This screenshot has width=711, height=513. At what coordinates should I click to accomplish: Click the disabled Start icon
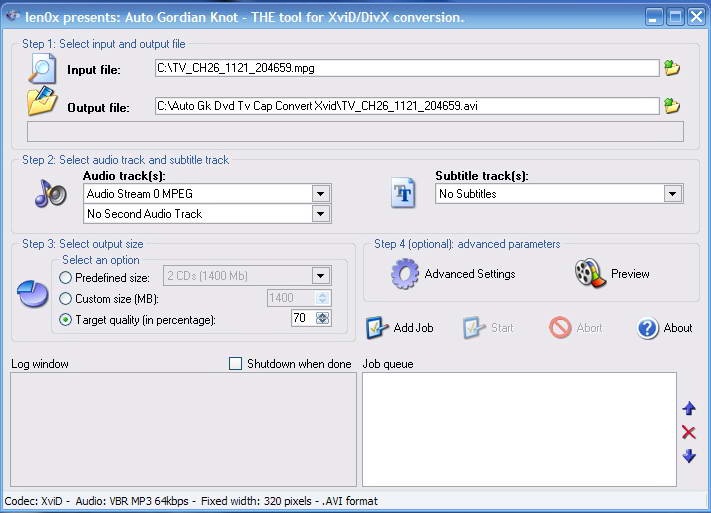[474, 328]
